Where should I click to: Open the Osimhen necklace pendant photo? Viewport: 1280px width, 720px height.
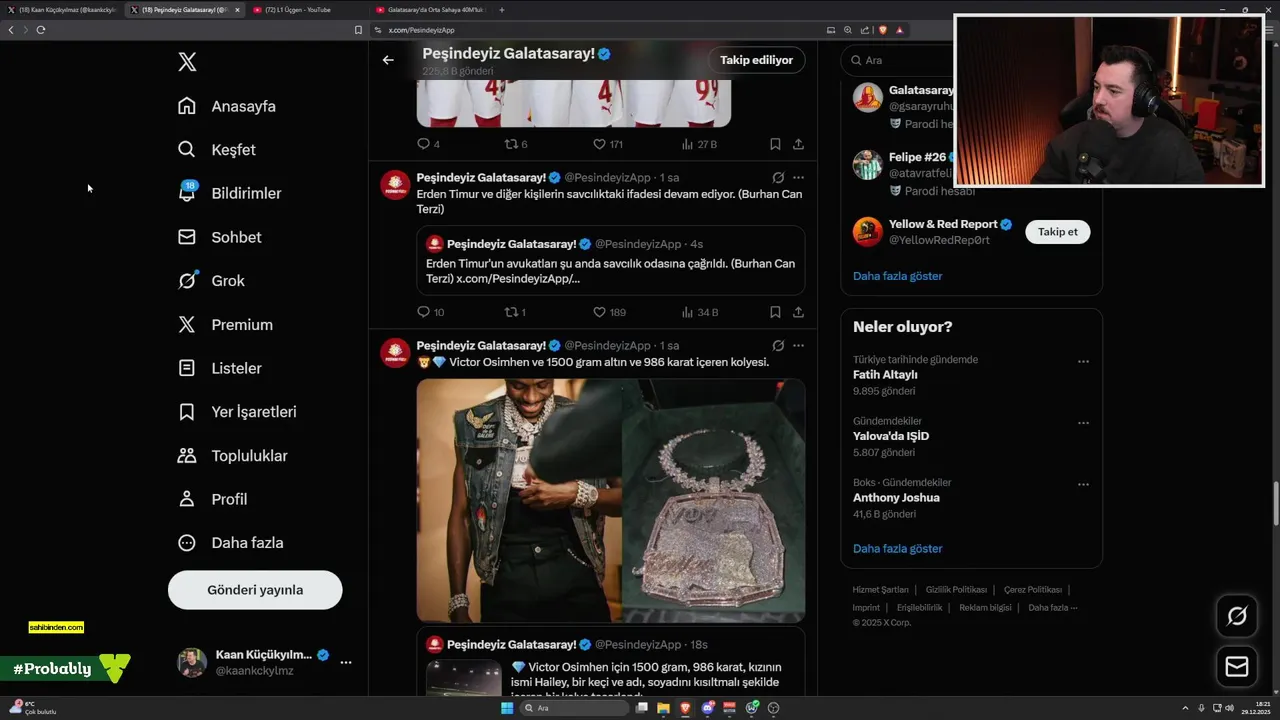(714, 500)
